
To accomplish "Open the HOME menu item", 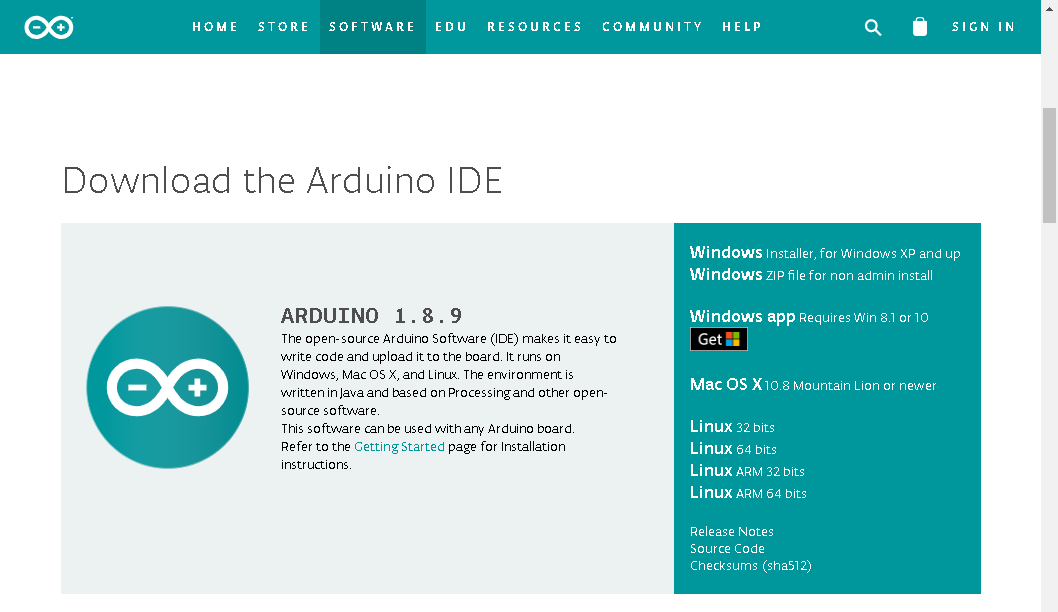I will [215, 27].
